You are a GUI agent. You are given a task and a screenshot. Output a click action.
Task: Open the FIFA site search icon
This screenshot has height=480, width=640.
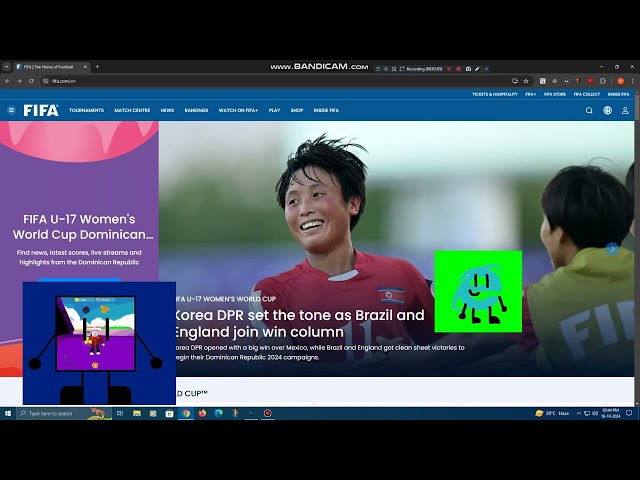point(589,110)
